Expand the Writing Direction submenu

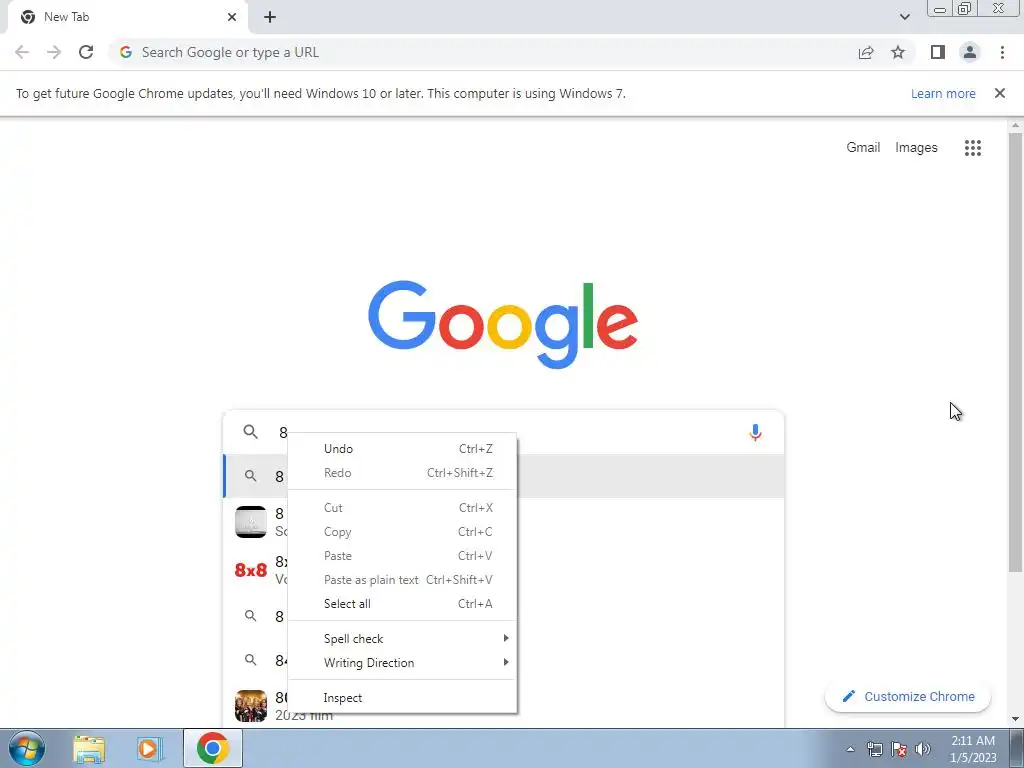click(402, 662)
